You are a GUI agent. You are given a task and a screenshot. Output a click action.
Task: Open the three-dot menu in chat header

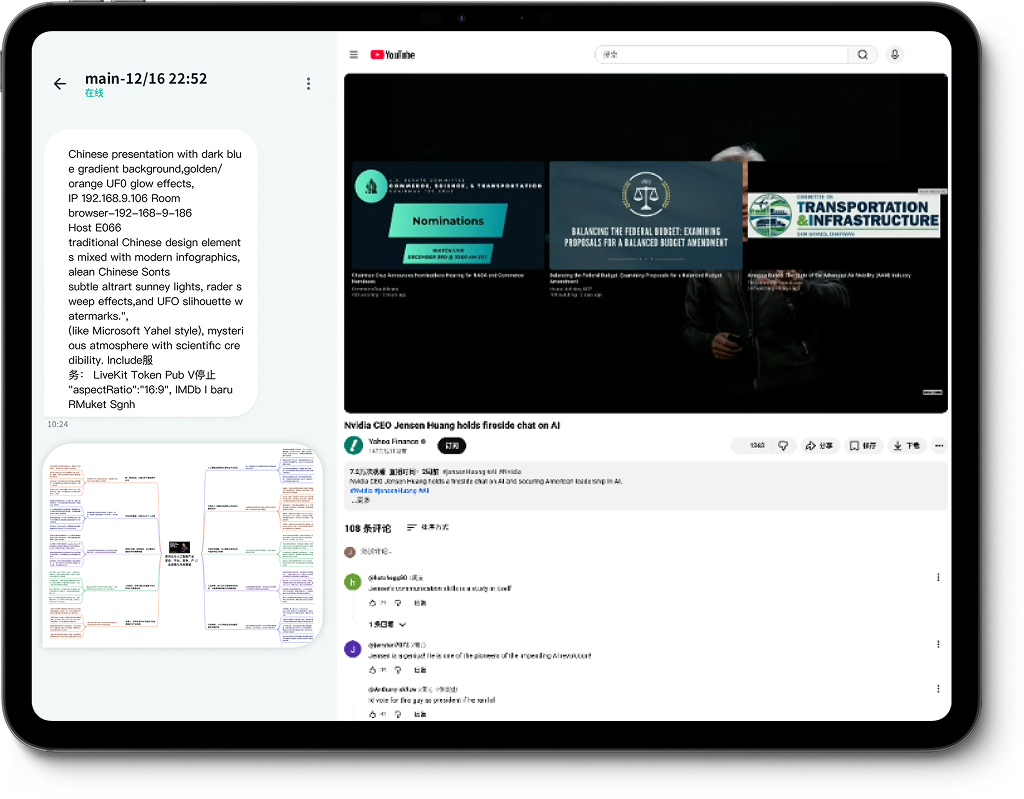[x=308, y=84]
